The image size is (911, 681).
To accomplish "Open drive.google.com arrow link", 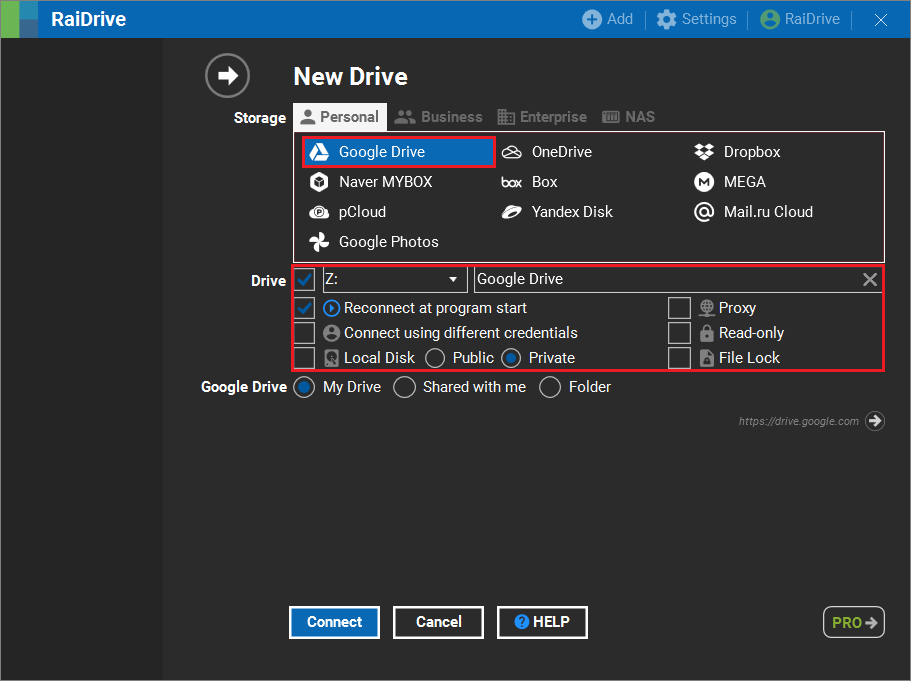I will (x=875, y=421).
